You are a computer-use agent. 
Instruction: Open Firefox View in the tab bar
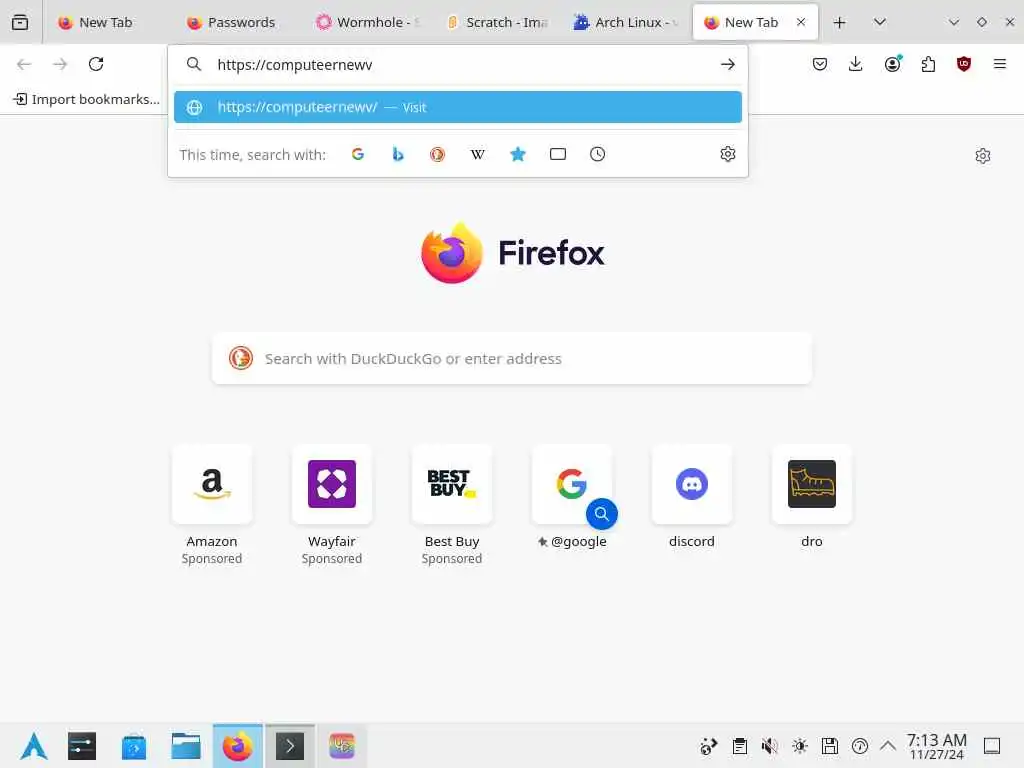click(x=20, y=22)
